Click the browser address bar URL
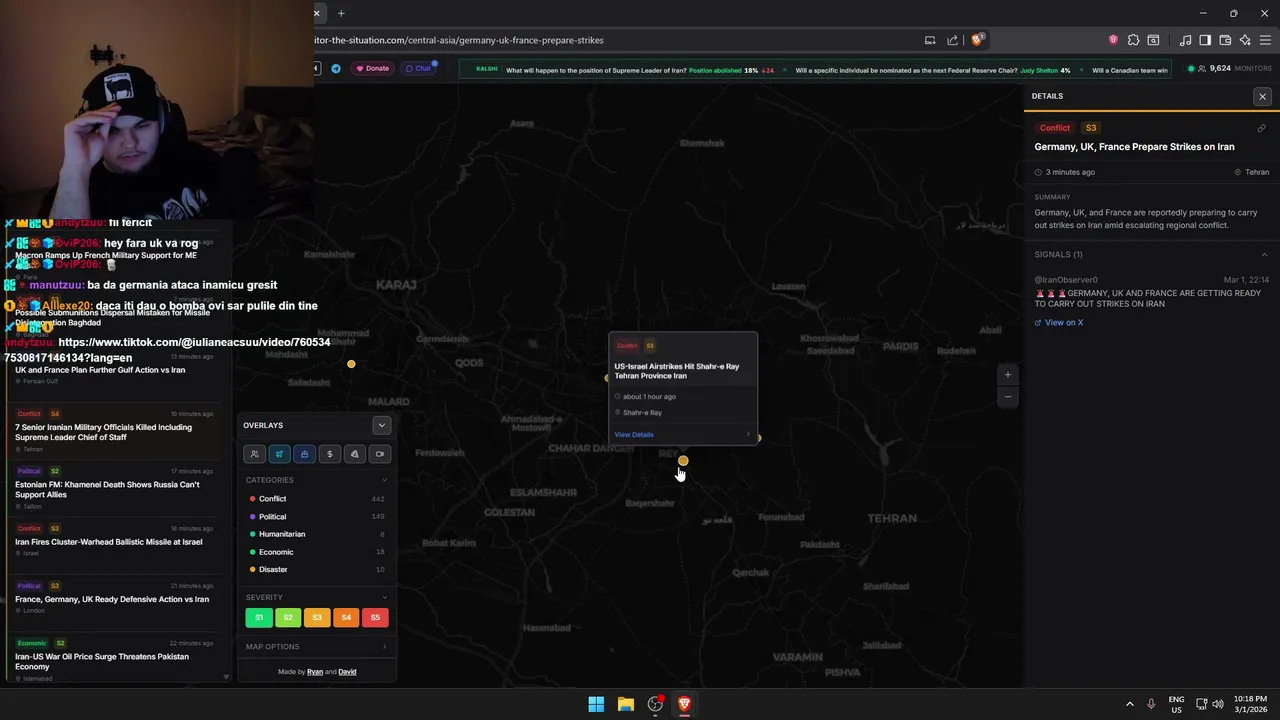The height and width of the screenshot is (720, 1280). tap(459, 40)
